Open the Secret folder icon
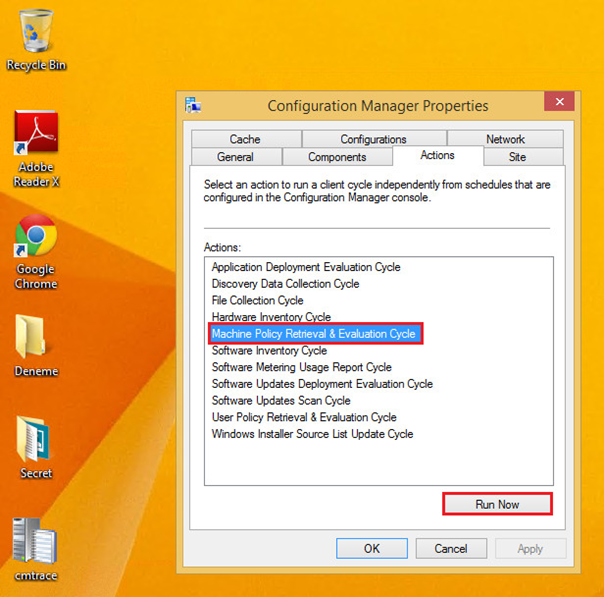 [x=36, y=441]
